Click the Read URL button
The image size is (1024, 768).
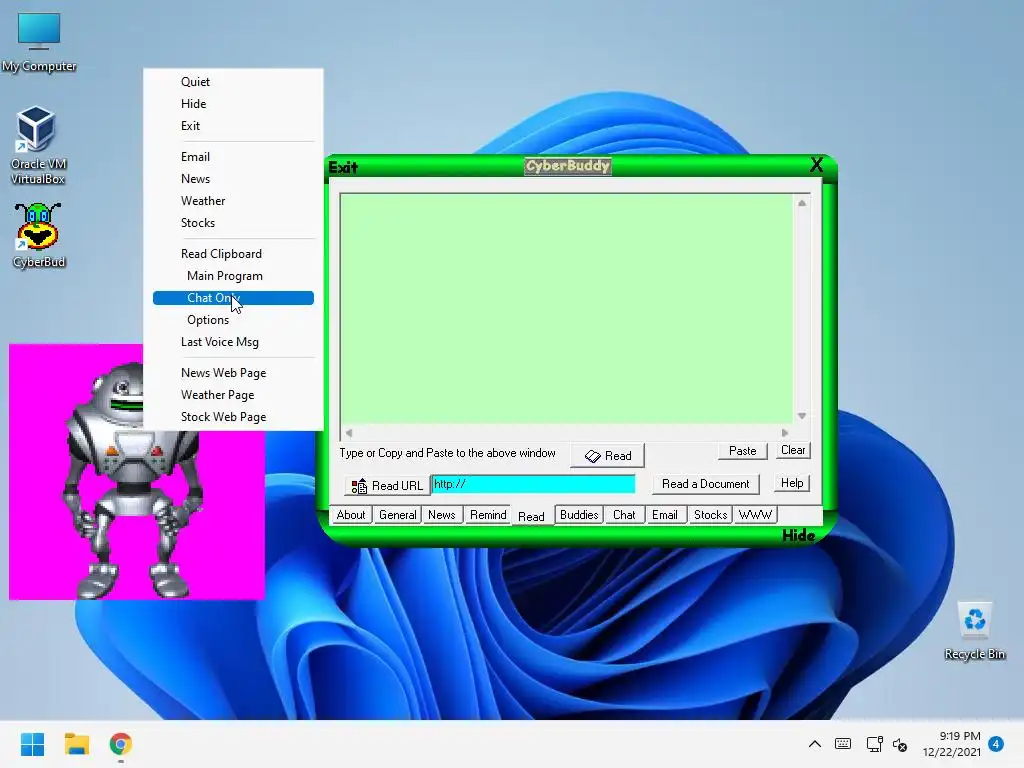click(387, 486)
